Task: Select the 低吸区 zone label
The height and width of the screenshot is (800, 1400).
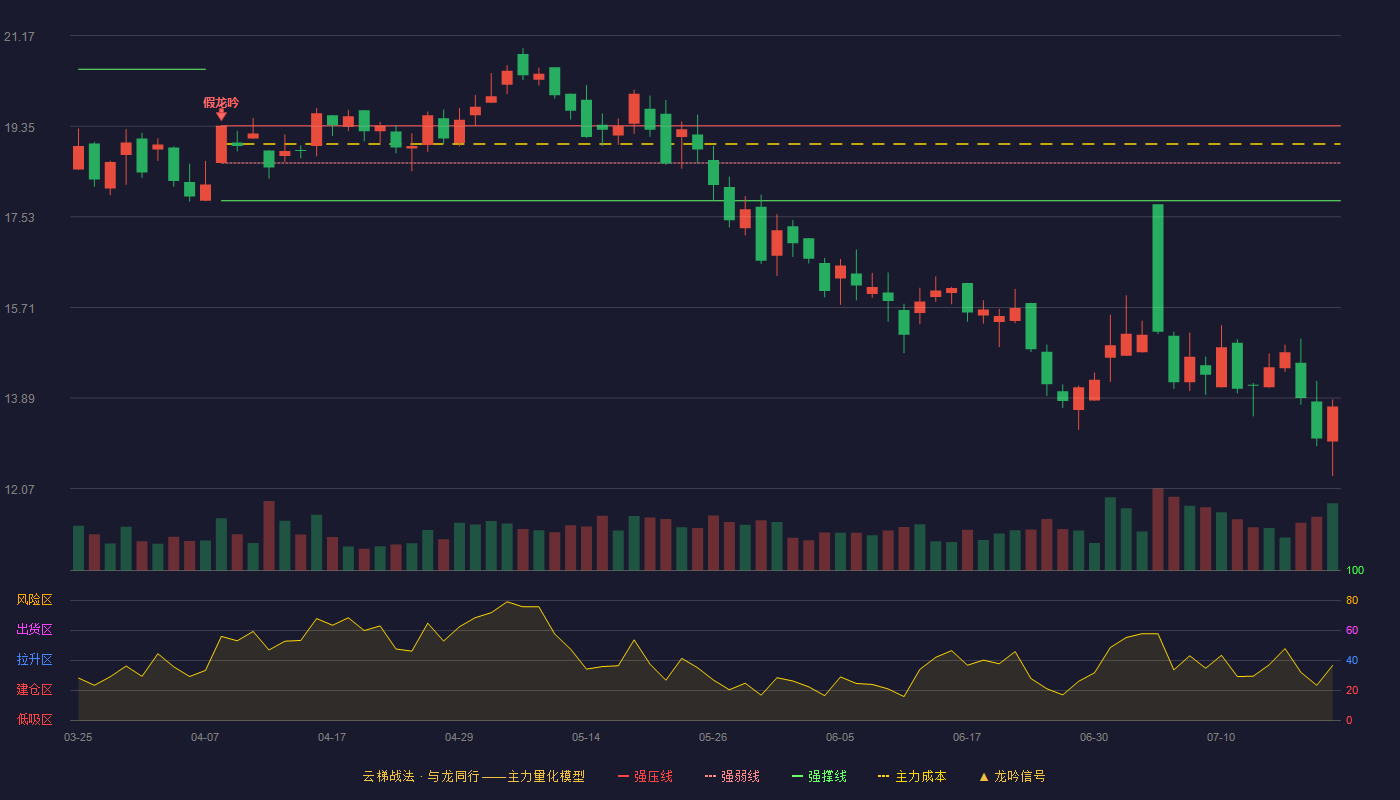Action: pyautogui.click(x=34, y=719)
